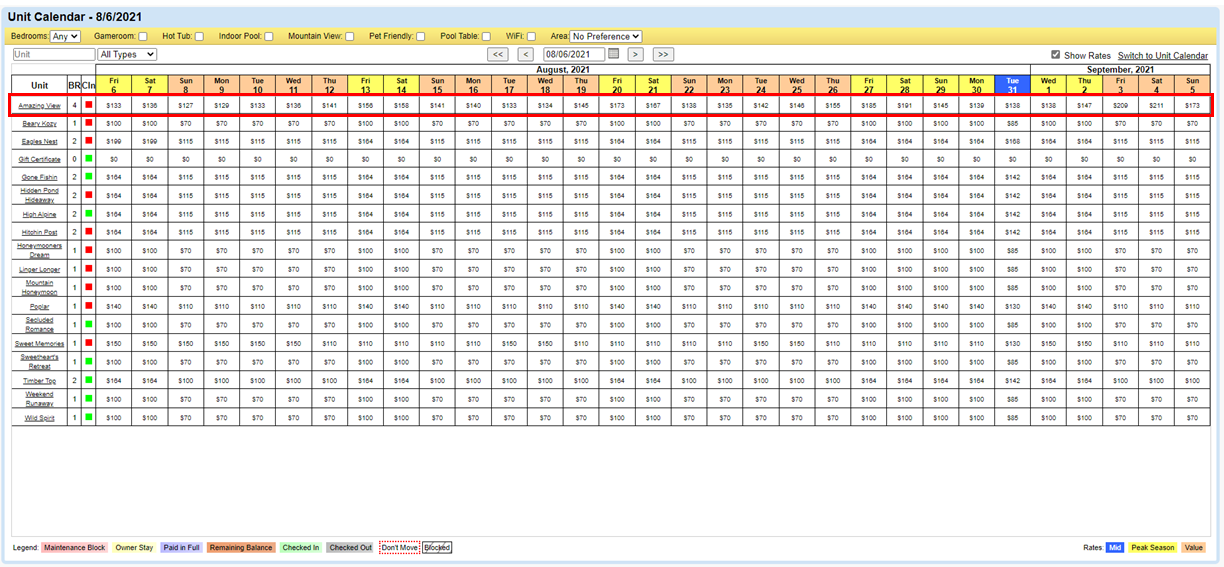Focus the Unit search field

point(54,54)
